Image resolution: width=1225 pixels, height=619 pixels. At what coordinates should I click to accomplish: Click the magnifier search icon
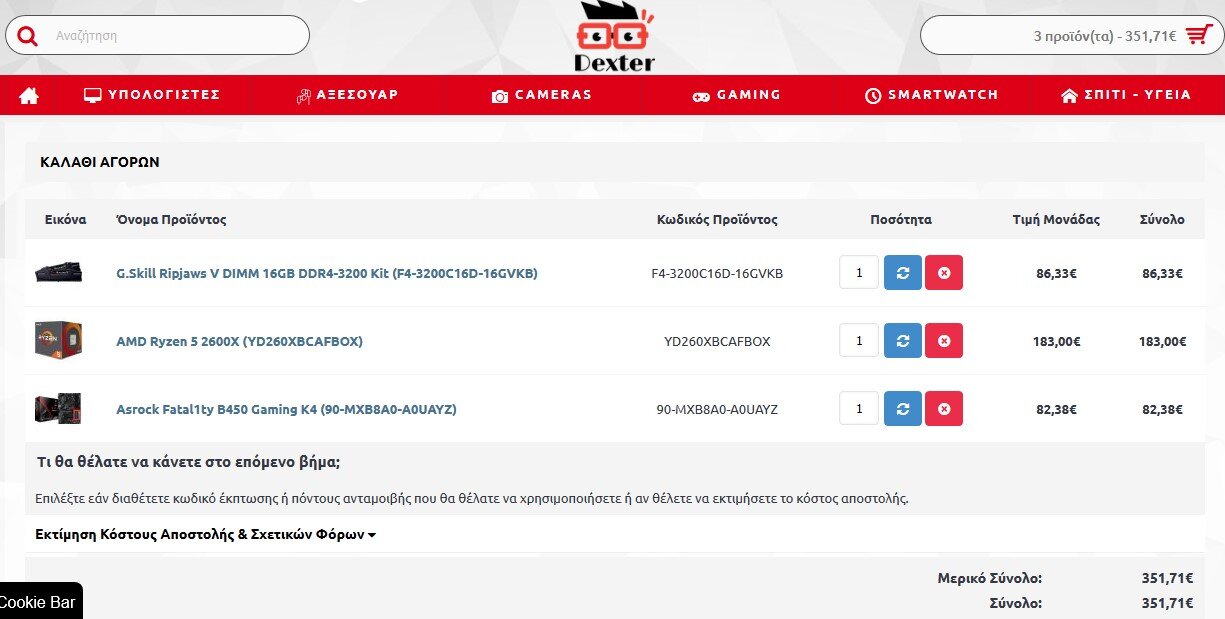[x=27, y=36]
